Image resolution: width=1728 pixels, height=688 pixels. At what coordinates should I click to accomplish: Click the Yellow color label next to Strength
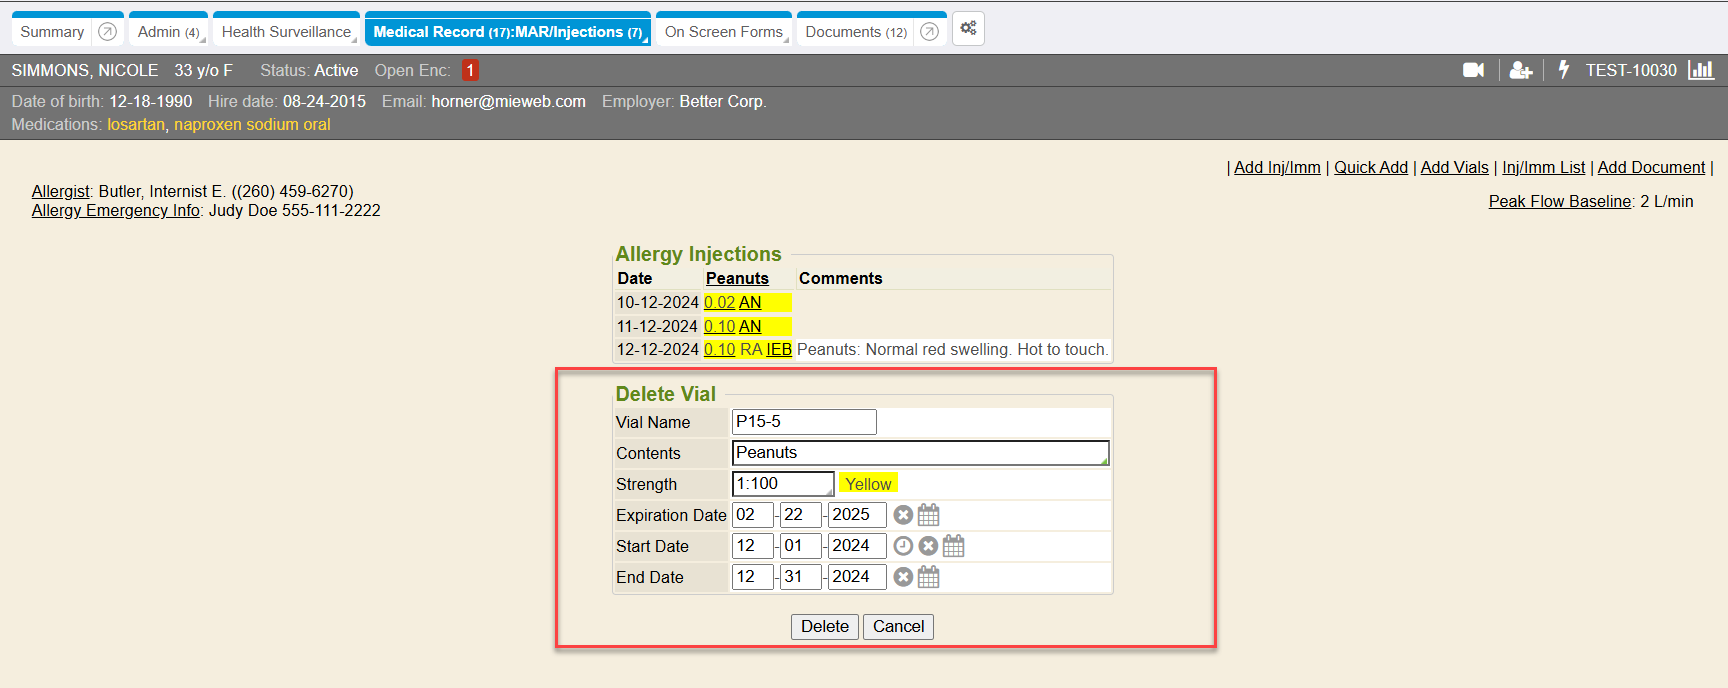pyautogui.click(x=868, y=484)
